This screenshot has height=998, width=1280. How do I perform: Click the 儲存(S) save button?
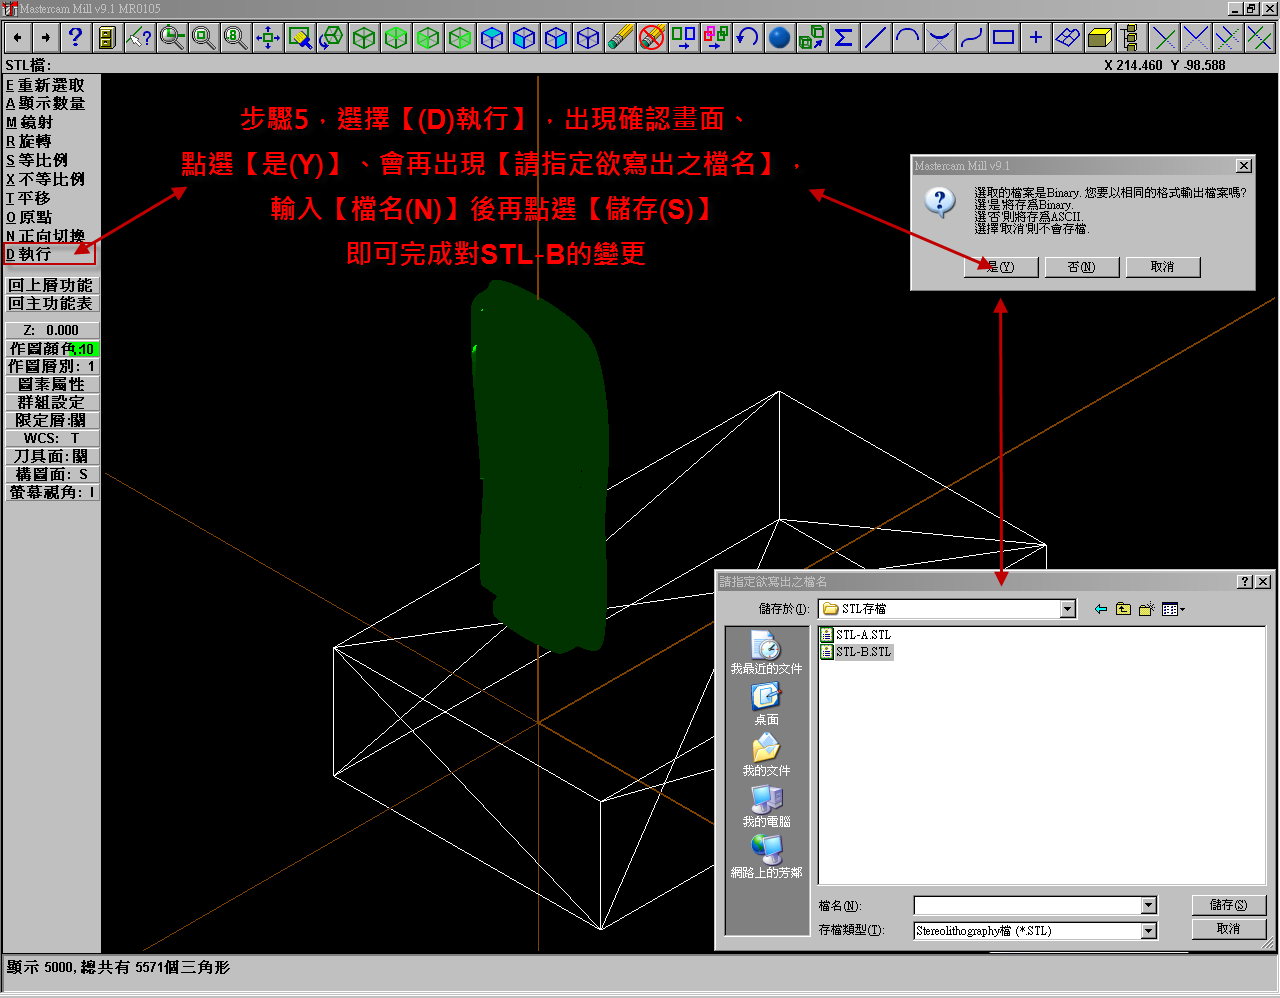point(1229,904)
